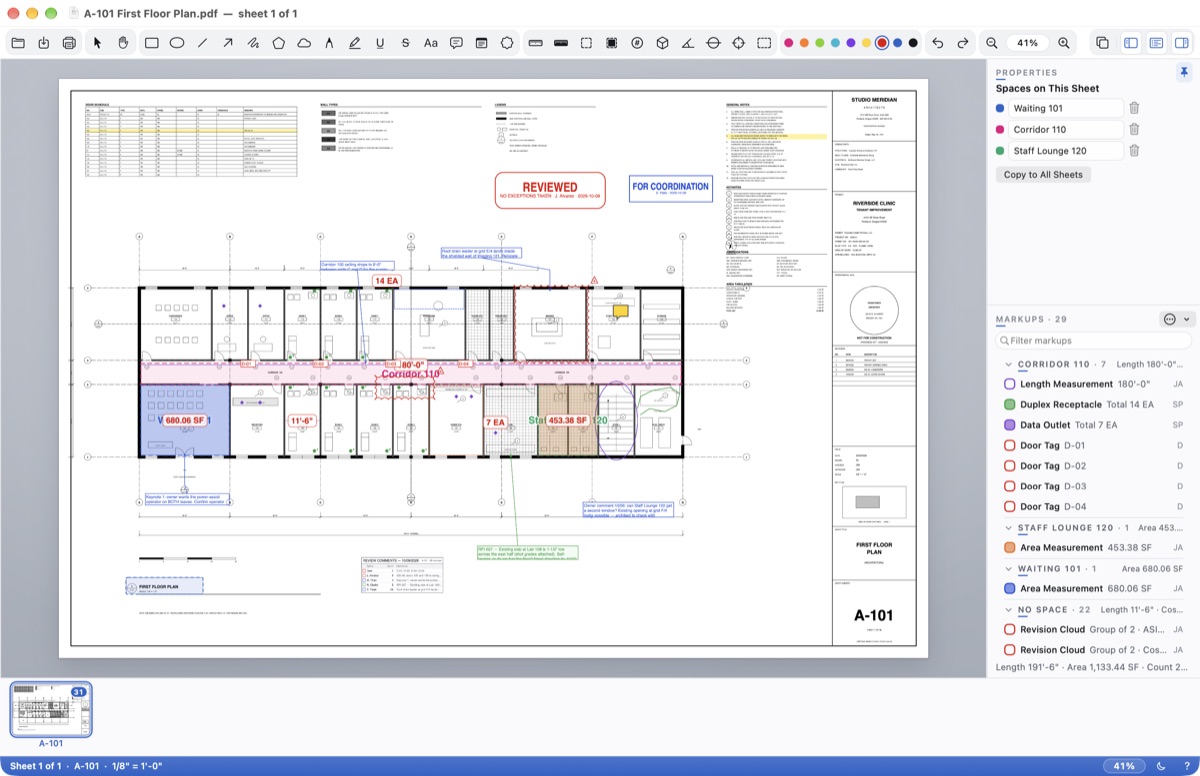Open a file with the folder icon
1200x776 pixels.
pyautogui.click(x=18, y=43)
